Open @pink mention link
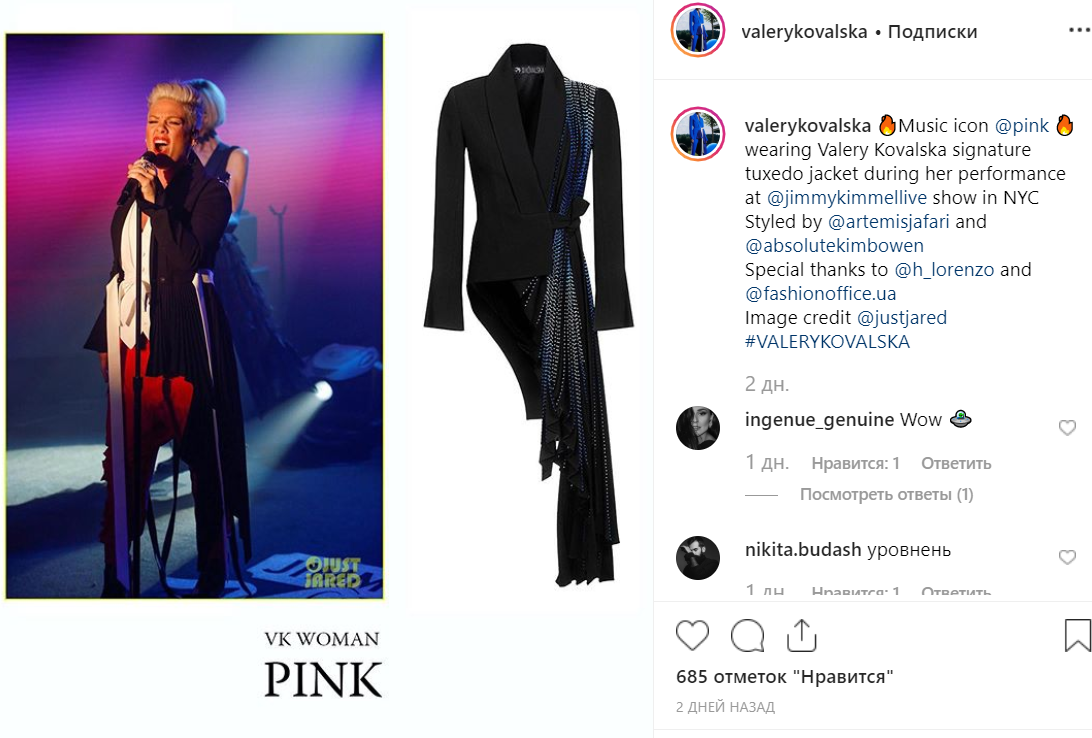This screenshot has width=1092, height=738. click(1022, 125)
